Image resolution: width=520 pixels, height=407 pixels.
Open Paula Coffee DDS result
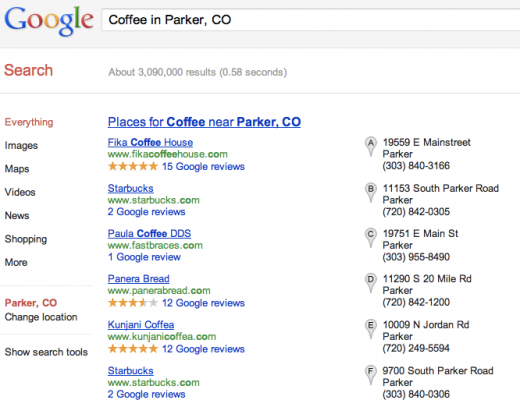coord(149,233)
